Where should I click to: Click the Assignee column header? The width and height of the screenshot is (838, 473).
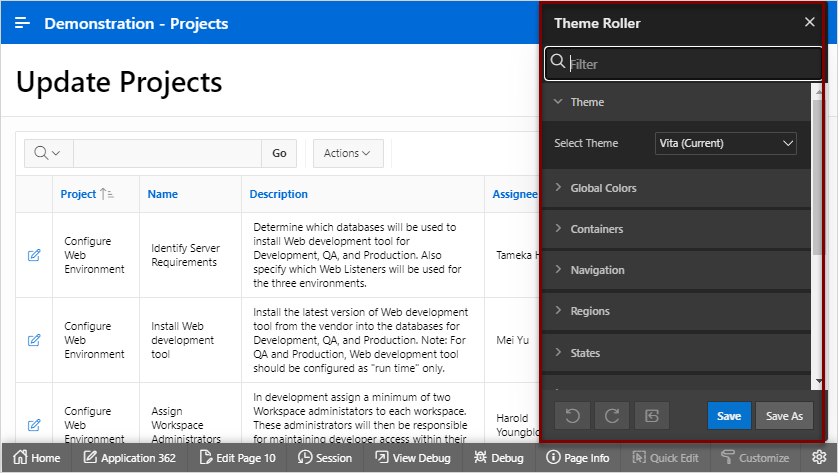(515, 194)
